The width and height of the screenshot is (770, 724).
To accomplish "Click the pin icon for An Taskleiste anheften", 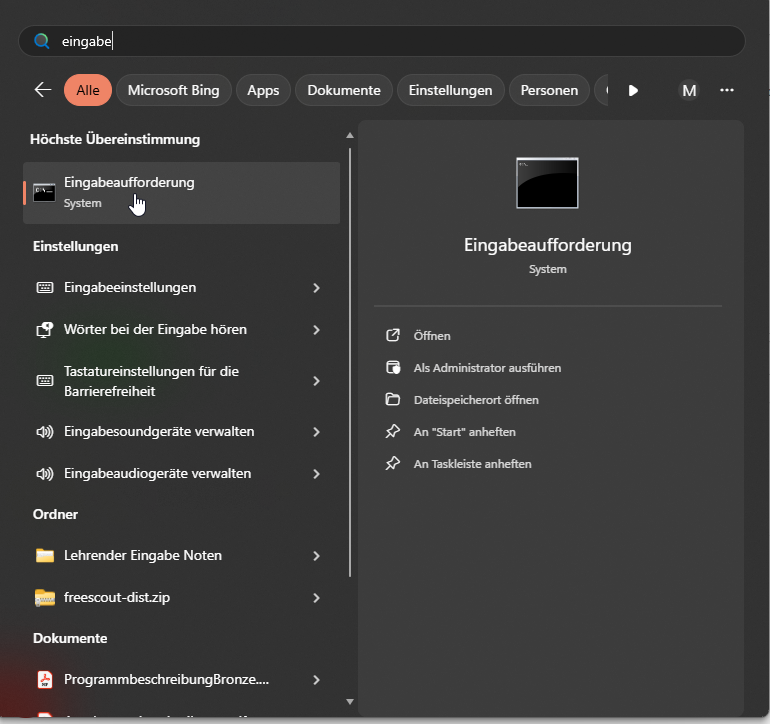I will coord(393,464).
